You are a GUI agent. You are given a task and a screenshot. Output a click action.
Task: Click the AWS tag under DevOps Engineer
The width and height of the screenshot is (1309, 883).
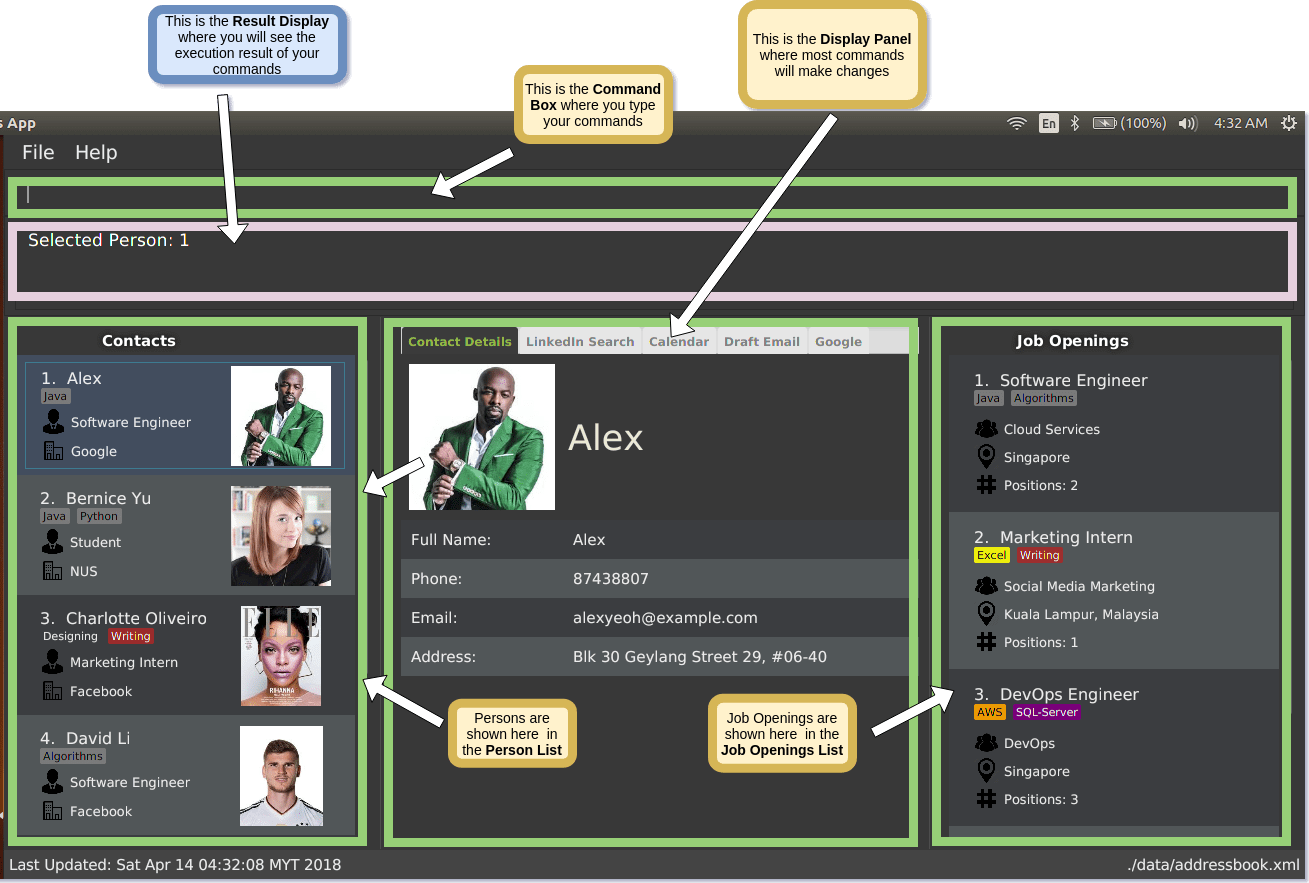pos(989,712)
